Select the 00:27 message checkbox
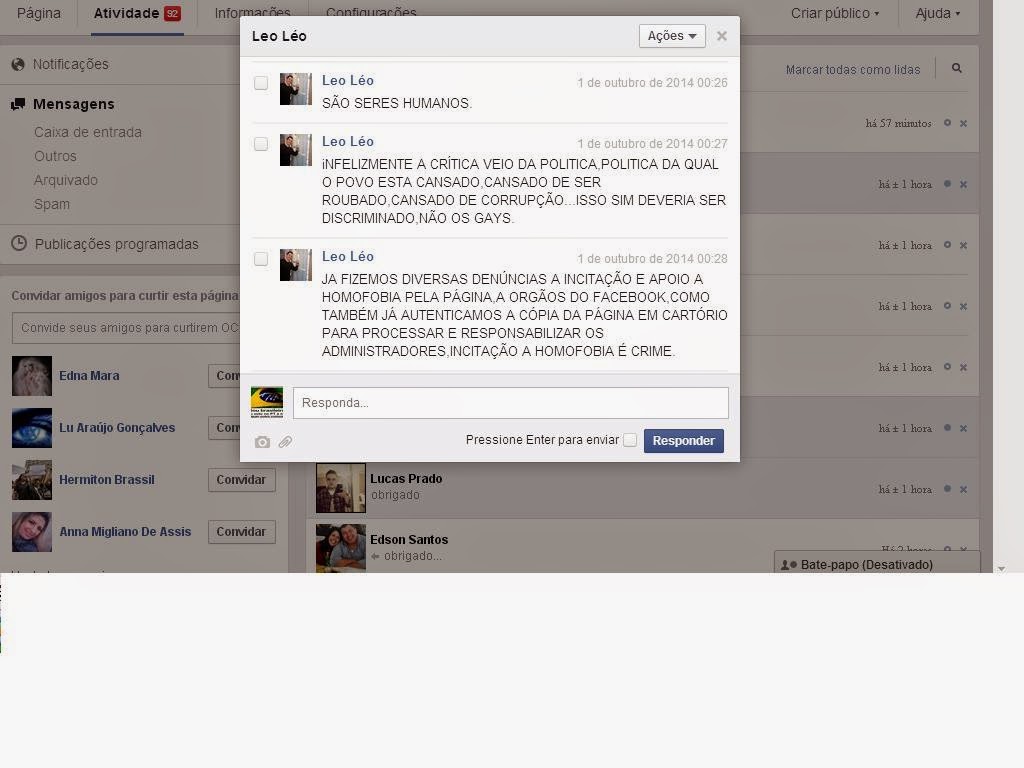The image size is (1024, 768). pyautogui.click(x=261, y=144)
